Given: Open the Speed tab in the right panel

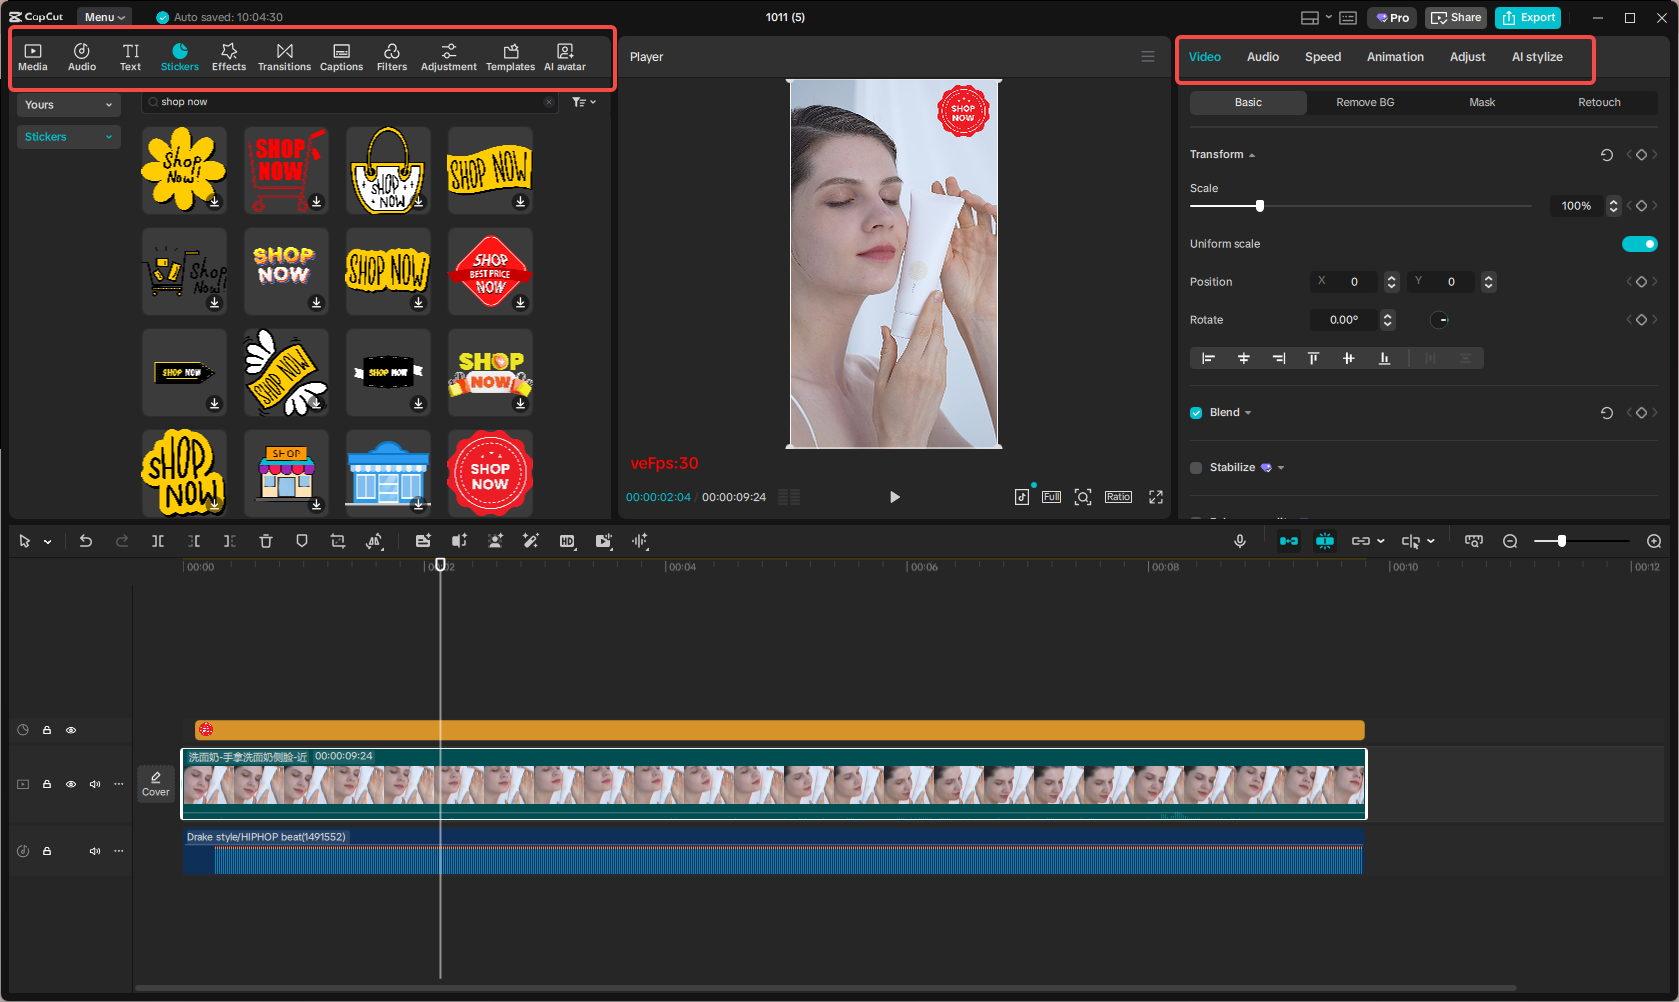Looking at the screenshot, I should pos(1322,57).
